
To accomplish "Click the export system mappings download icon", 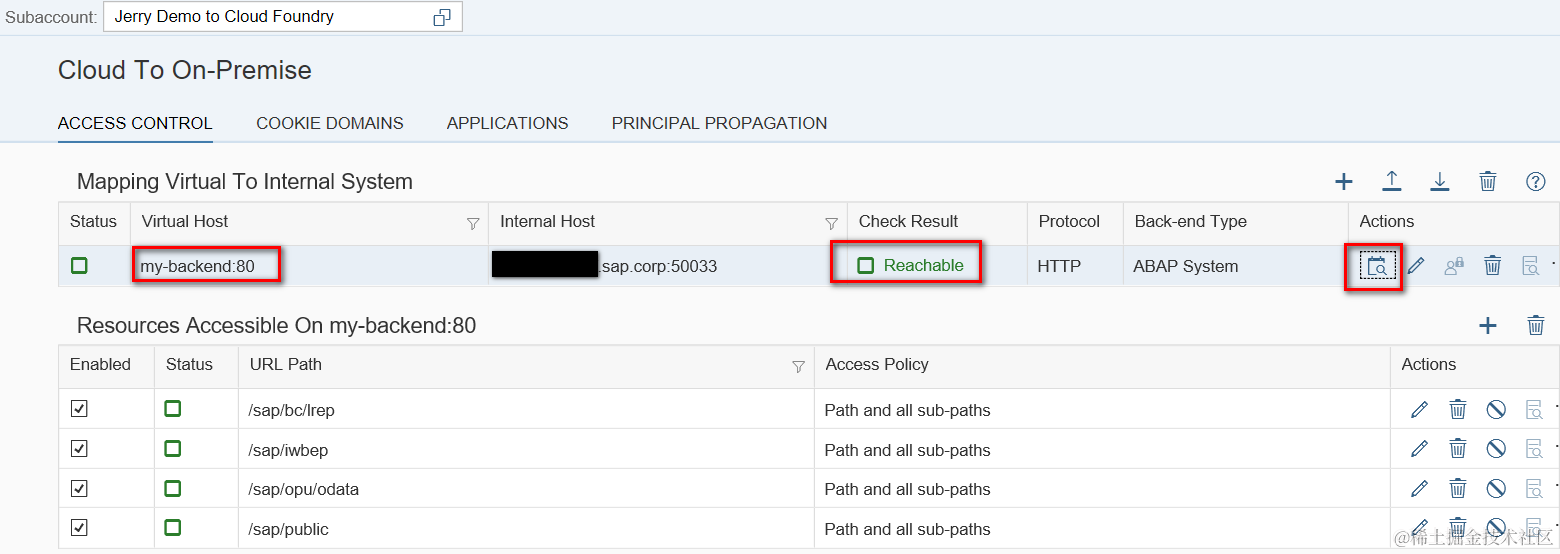I will coord(1439,181).
